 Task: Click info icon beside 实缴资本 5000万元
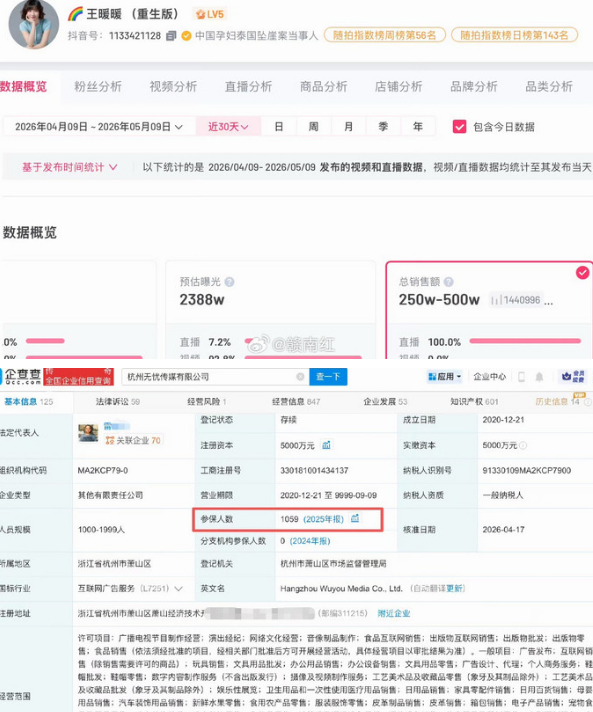(x=523, y=445)
